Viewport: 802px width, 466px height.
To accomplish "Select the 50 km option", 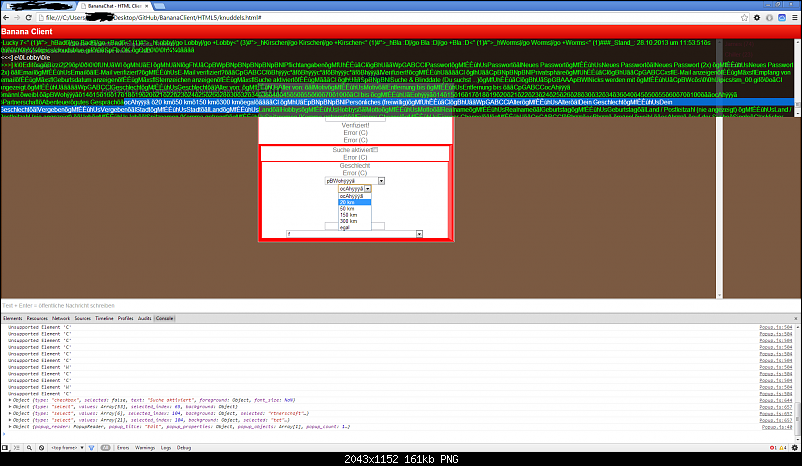I will coord(354,209).
